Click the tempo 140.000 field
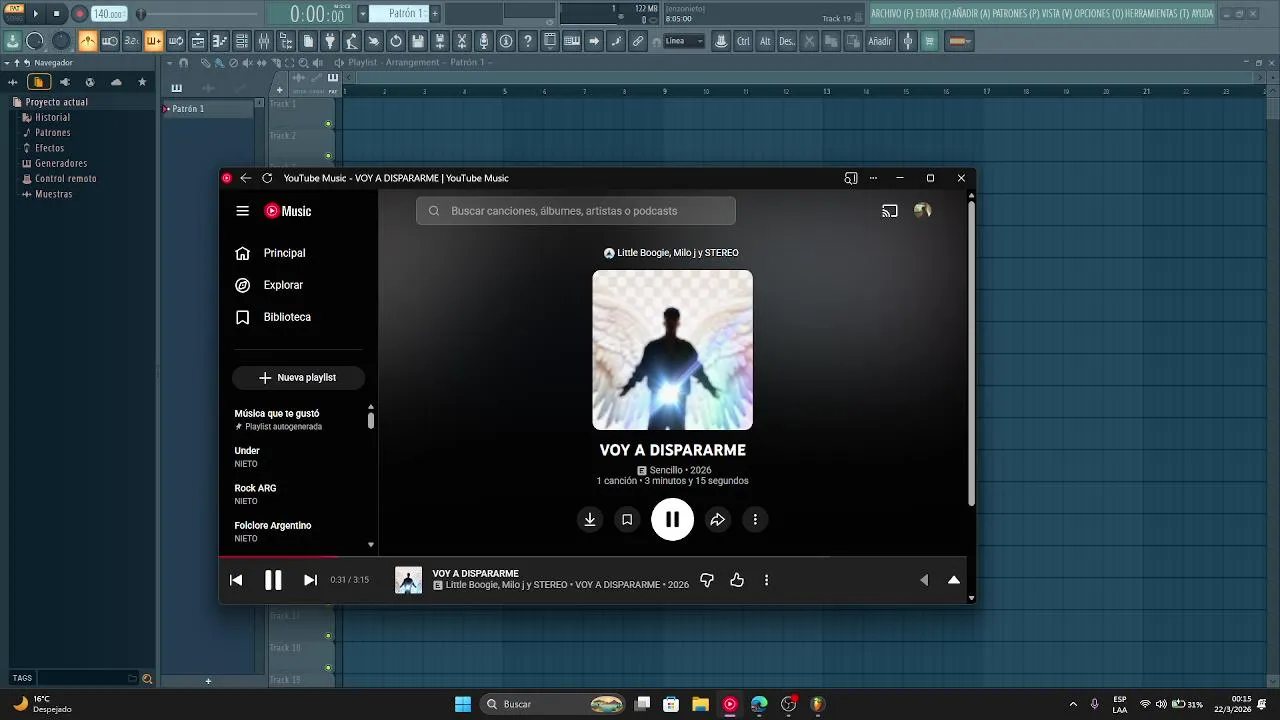This screenshot has height=720, width=1280. [109, 14]
